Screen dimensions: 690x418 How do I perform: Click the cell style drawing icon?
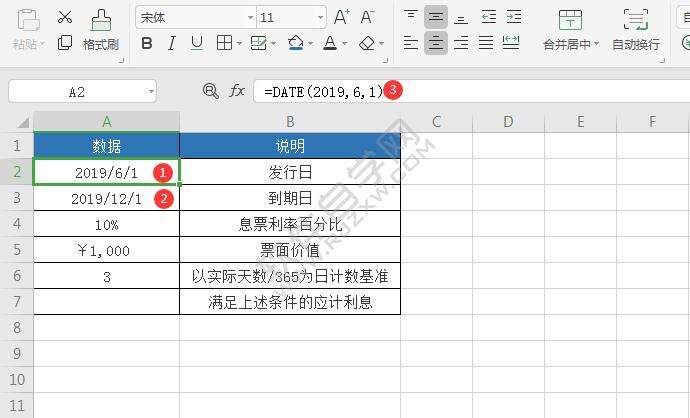click(259, 43)
